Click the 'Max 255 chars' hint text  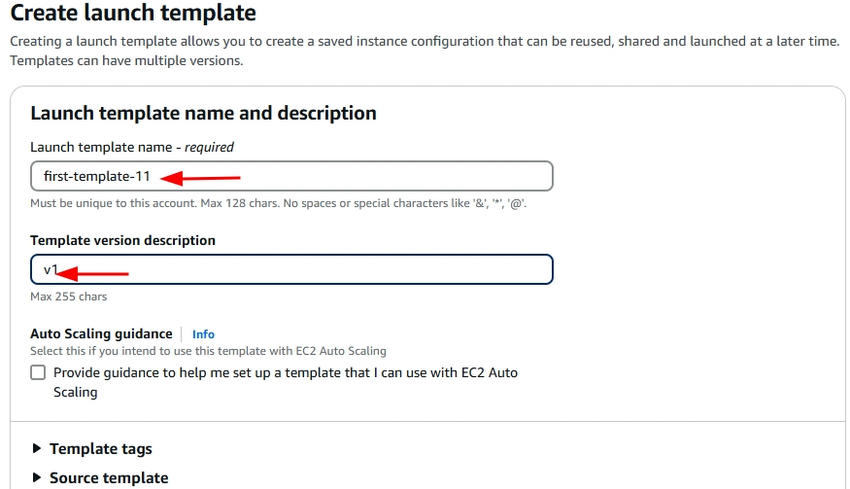pos(68,297)
